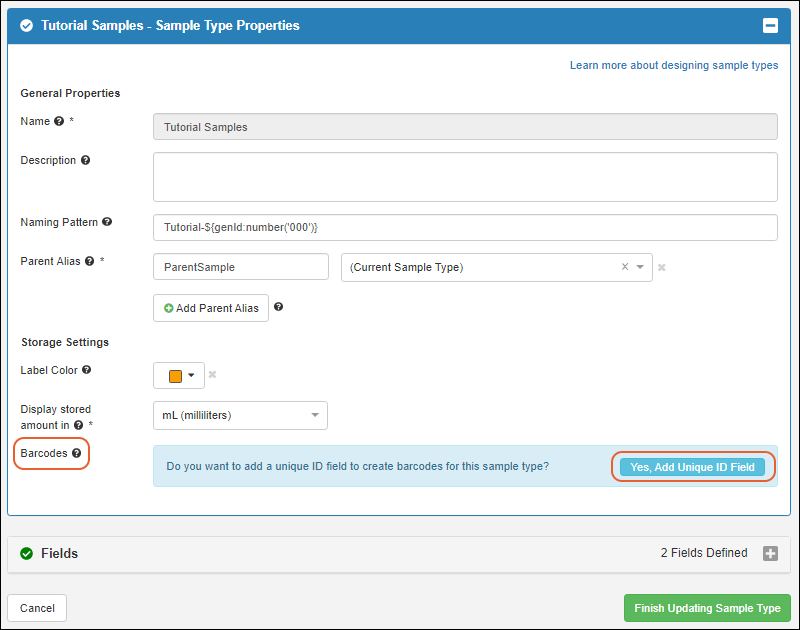Click the Naming Pattern help icon

click(x=107, y=222)
